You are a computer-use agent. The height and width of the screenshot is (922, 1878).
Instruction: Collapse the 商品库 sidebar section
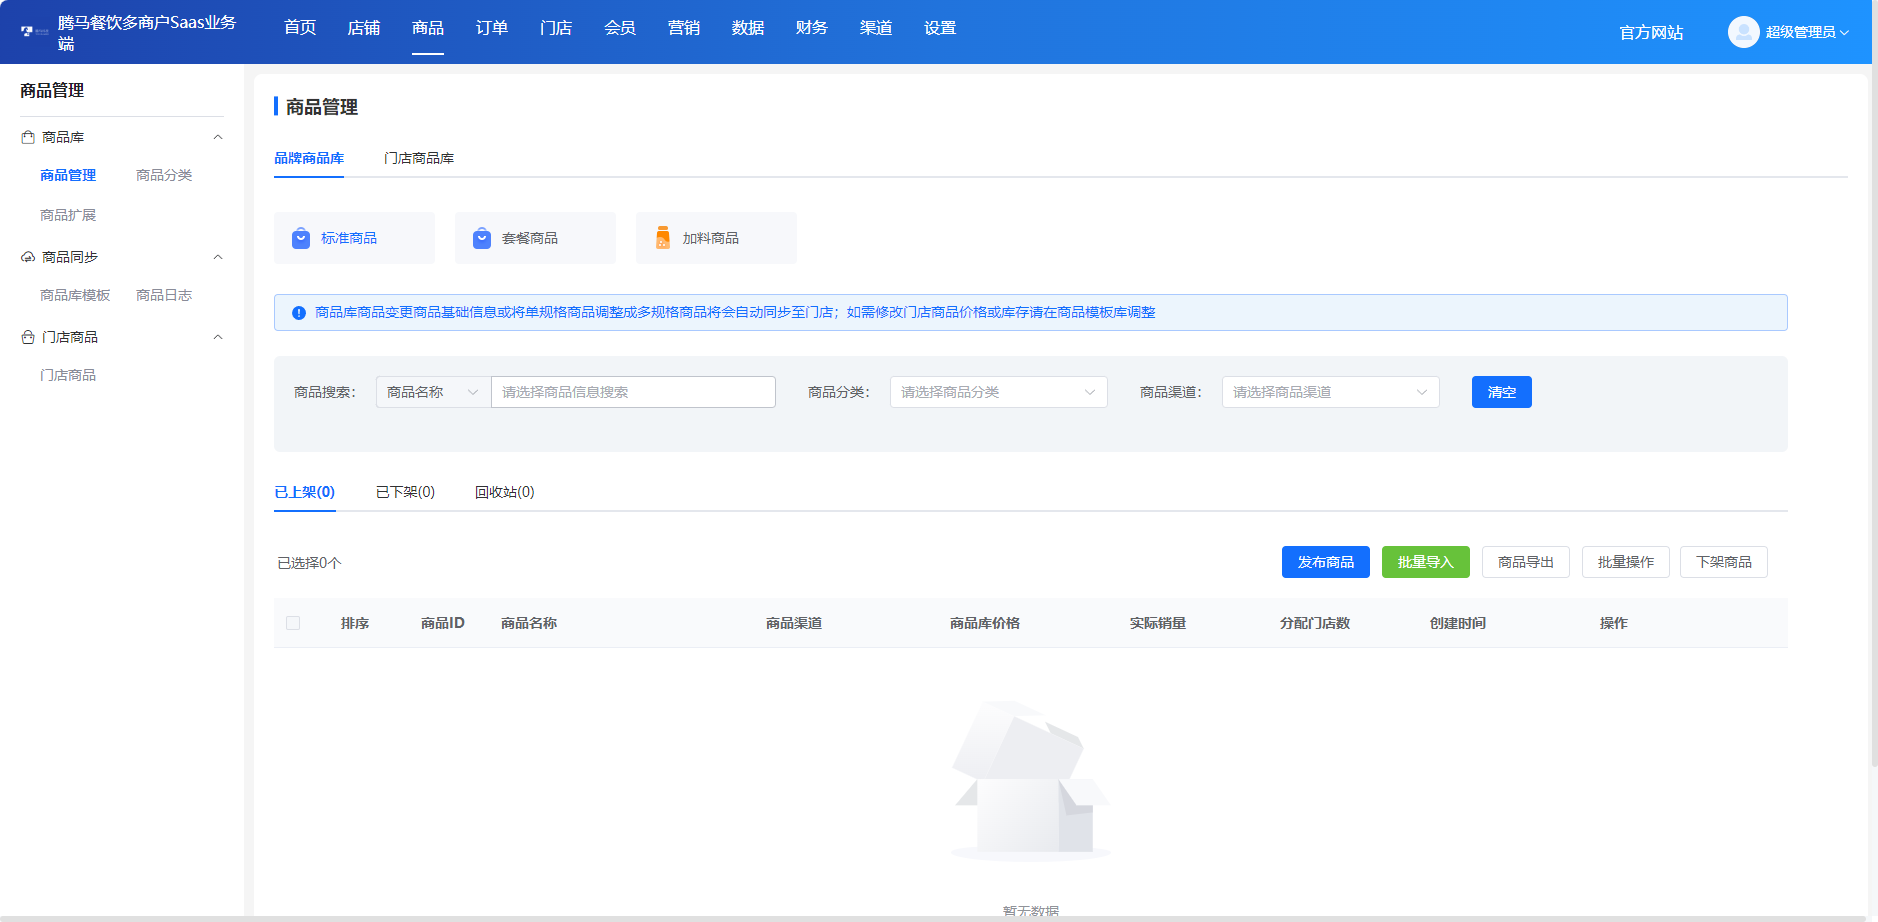point(218,137)
